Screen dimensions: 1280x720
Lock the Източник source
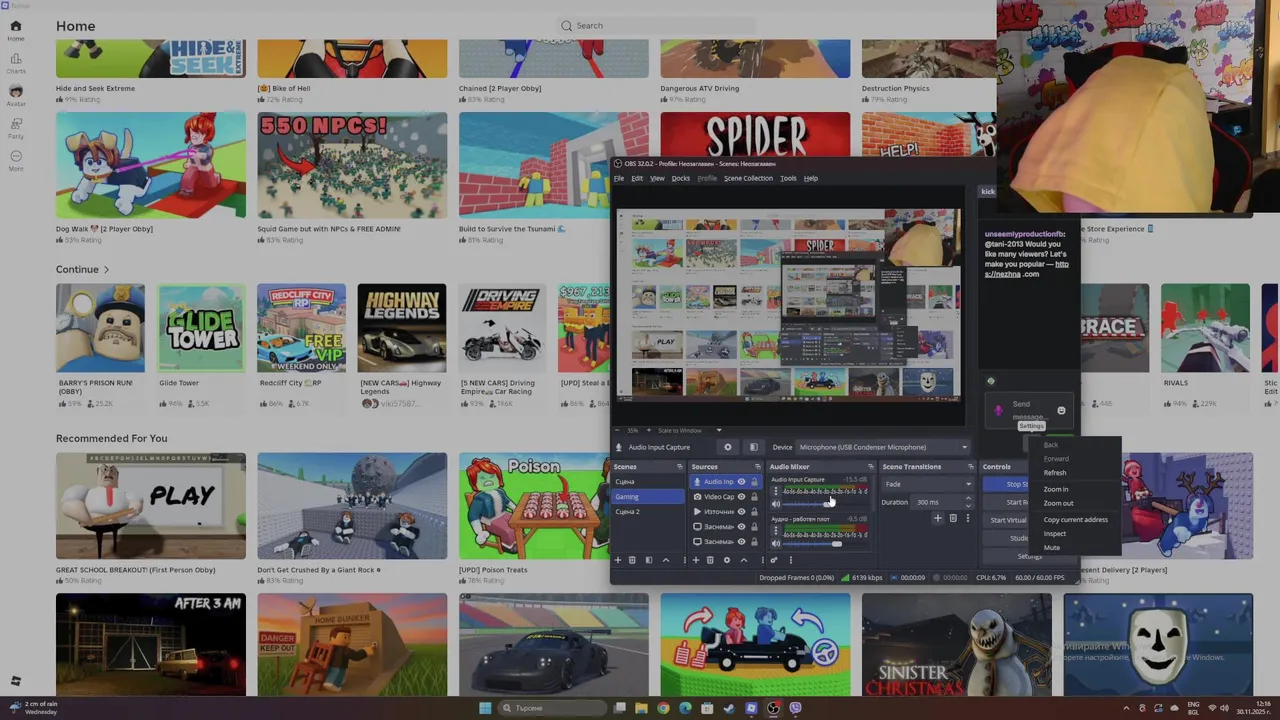click(754, 512)
